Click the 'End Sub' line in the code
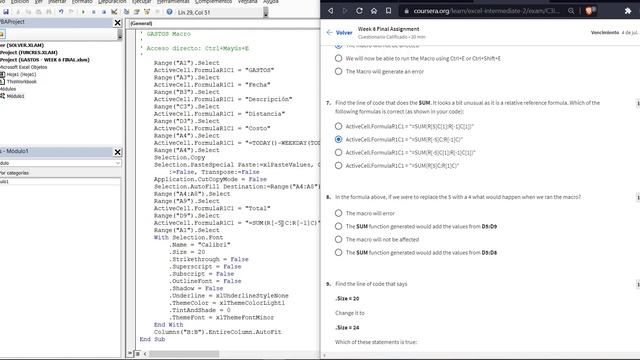Screen dimensions: 640x360 [152, 339]
